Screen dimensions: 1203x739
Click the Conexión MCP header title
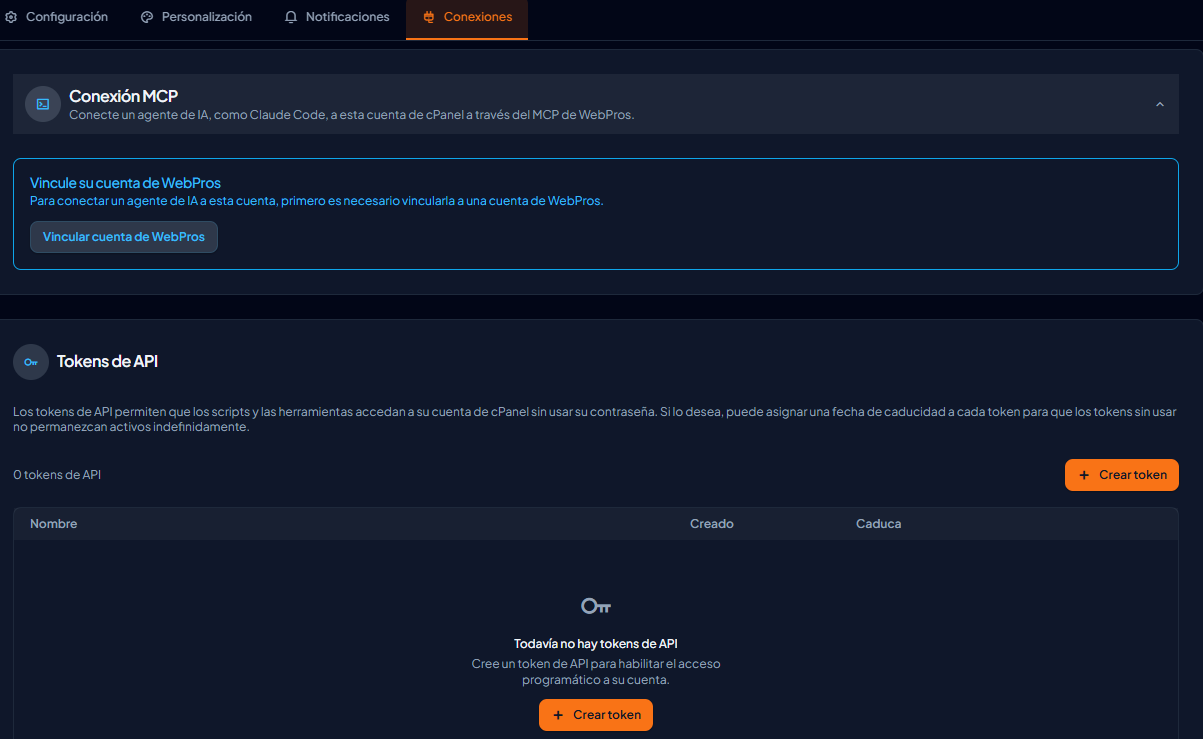click(x=123, y=96)
